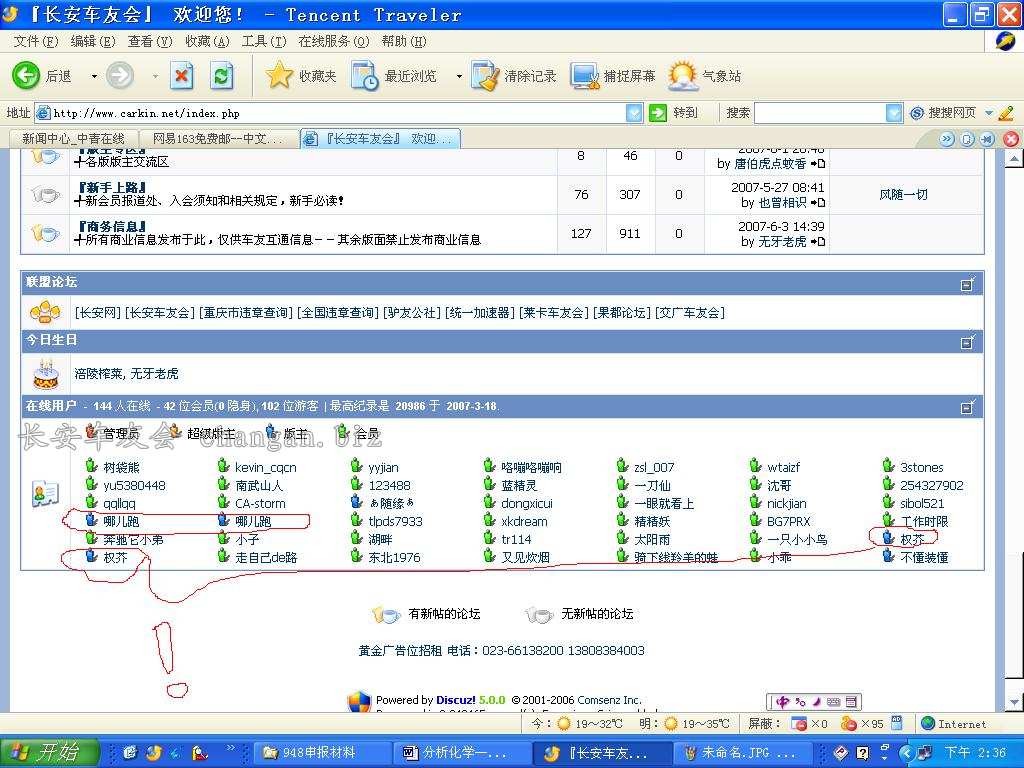This screenshot has height=768, width=1024.
Task: Open the 文件(F) menu
Action: [x=36, y=41]
